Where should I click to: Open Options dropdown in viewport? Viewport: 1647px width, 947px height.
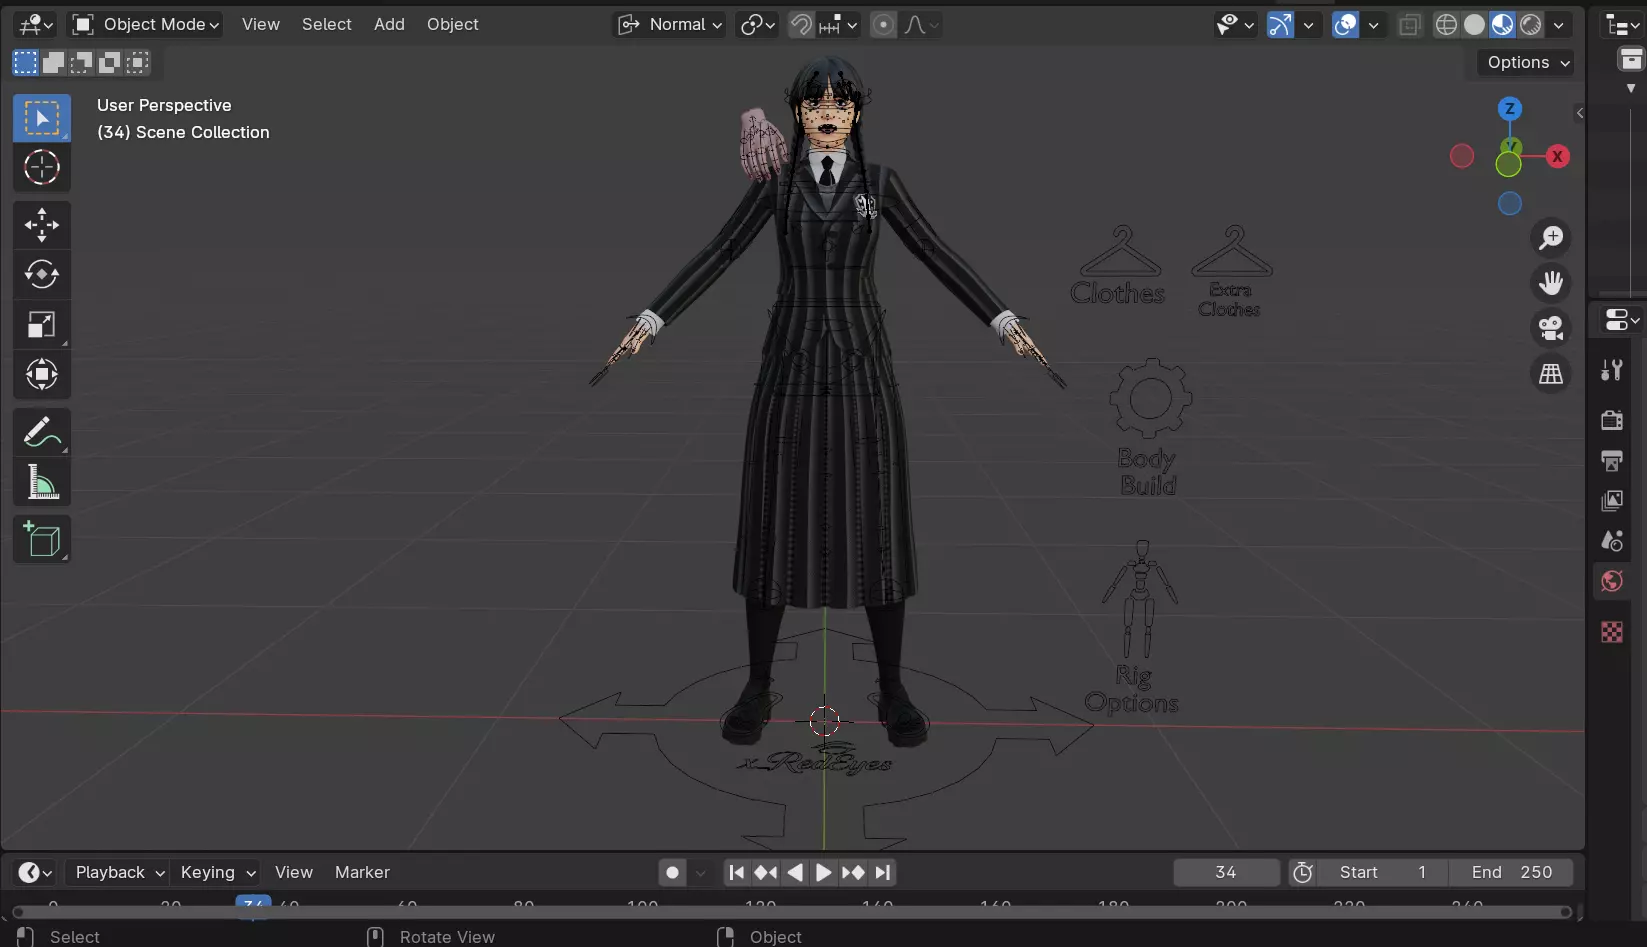tap(1526, 62)
